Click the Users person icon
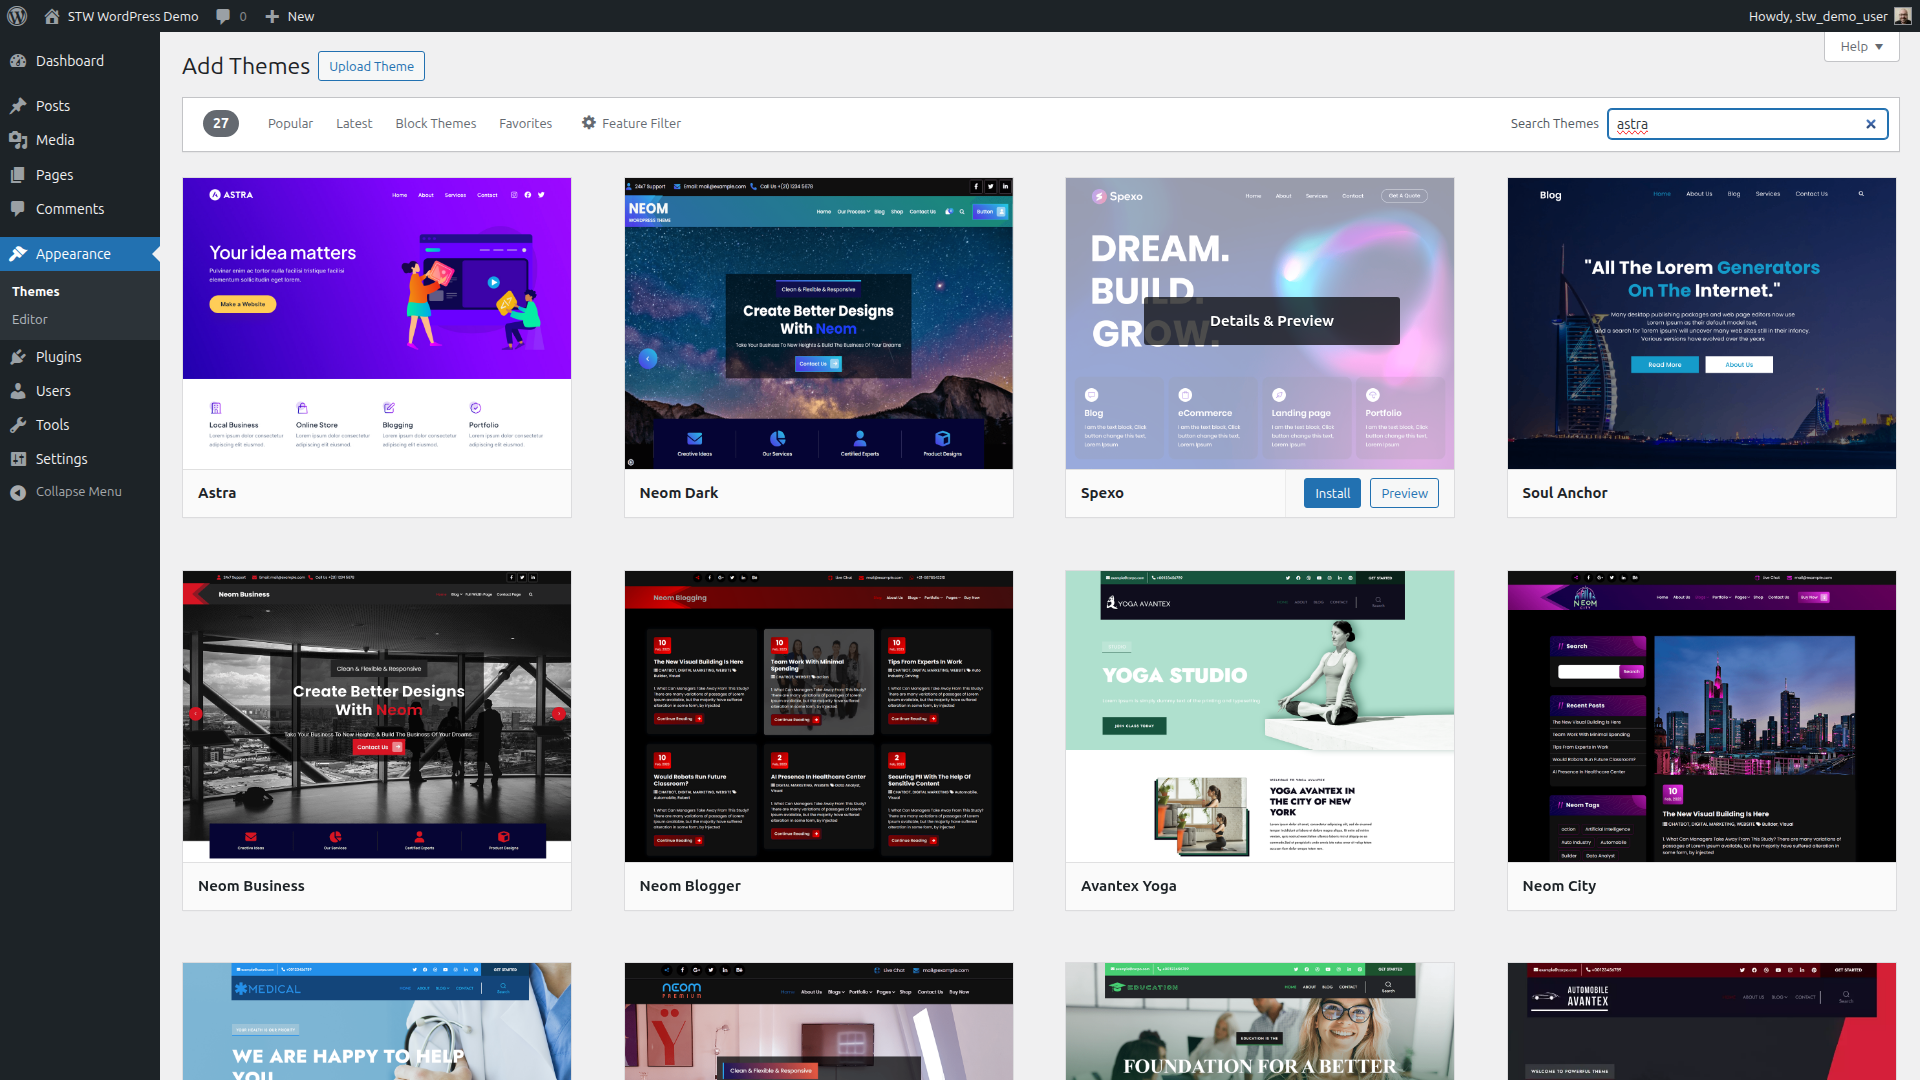1920x1080 pixels. tap(18, 391)
